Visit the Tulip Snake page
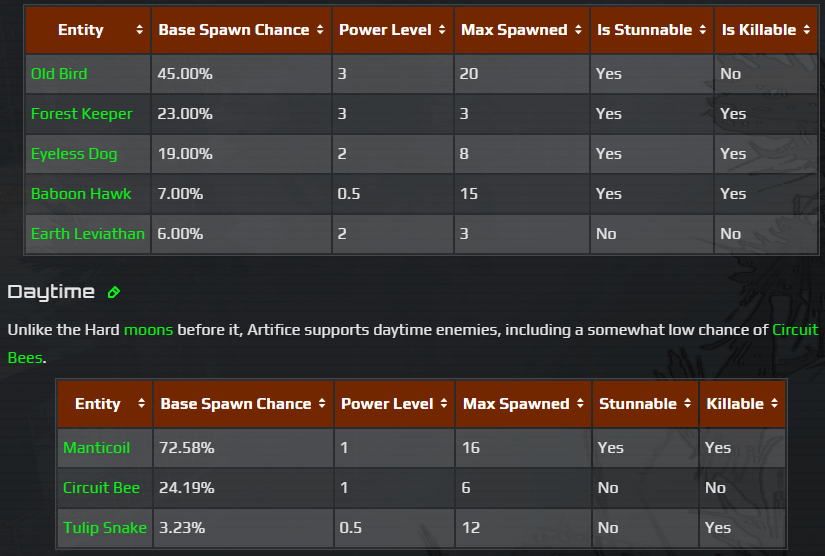 105,528
